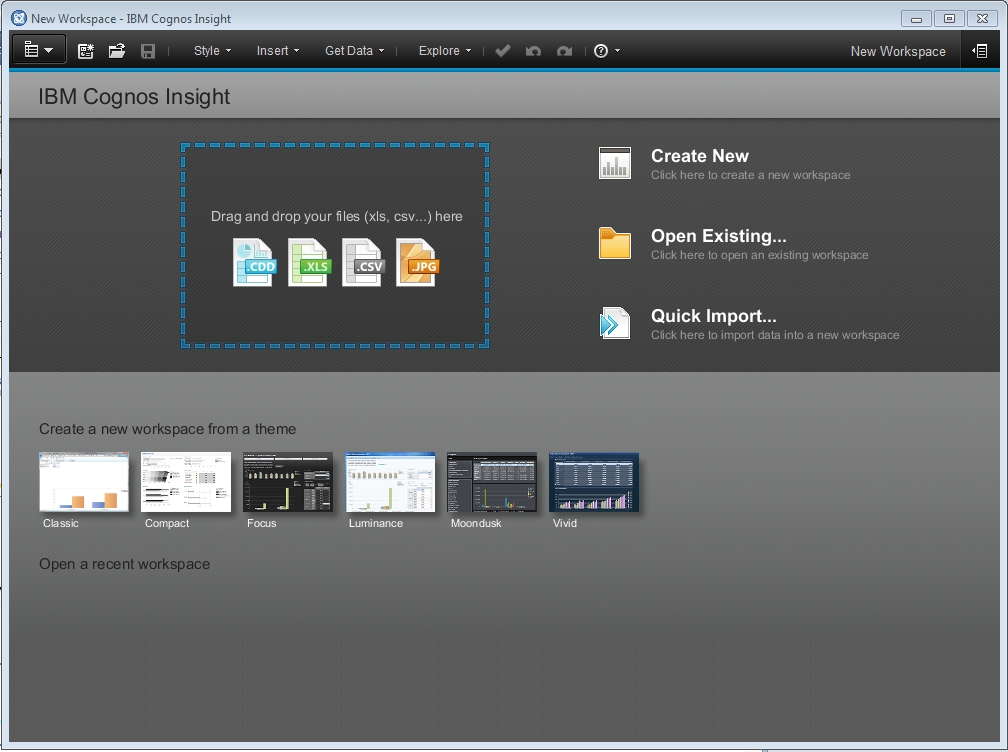Click the Quick Import arrow icon
The height and width of the screenshot is (752, 1008).
pos(615,323)
